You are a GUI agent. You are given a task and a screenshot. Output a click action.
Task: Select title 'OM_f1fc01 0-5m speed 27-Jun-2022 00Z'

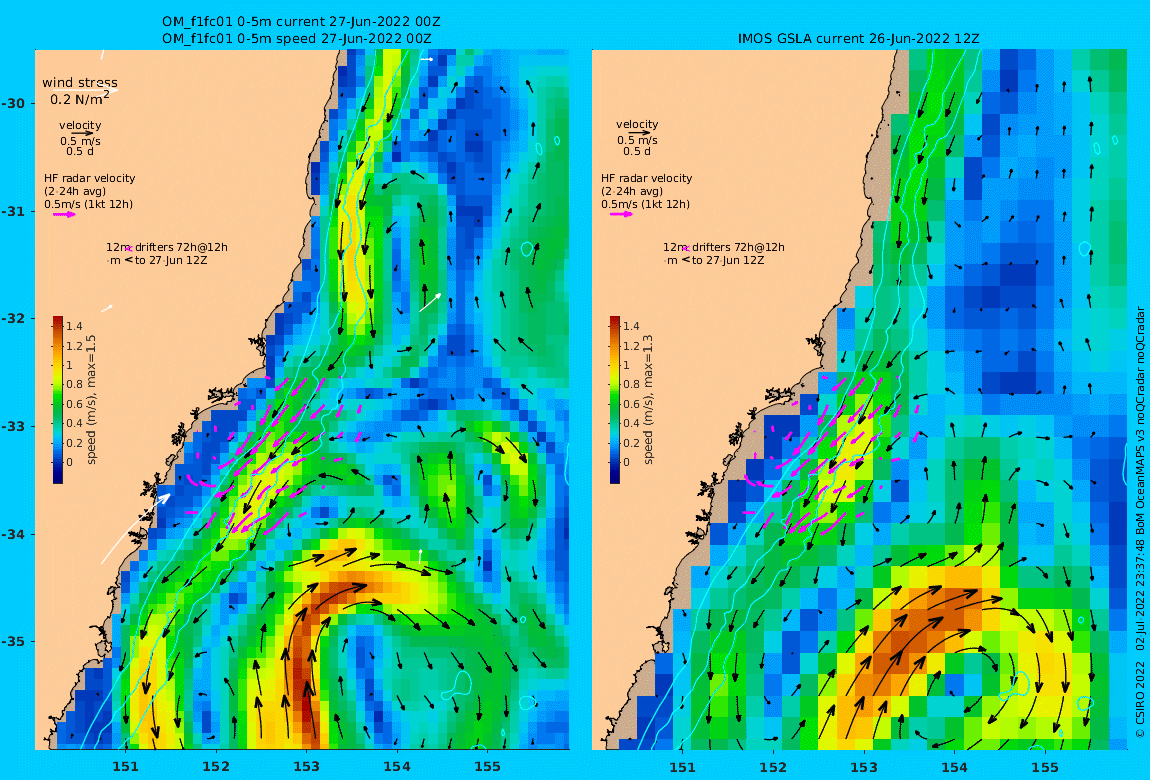297,39
